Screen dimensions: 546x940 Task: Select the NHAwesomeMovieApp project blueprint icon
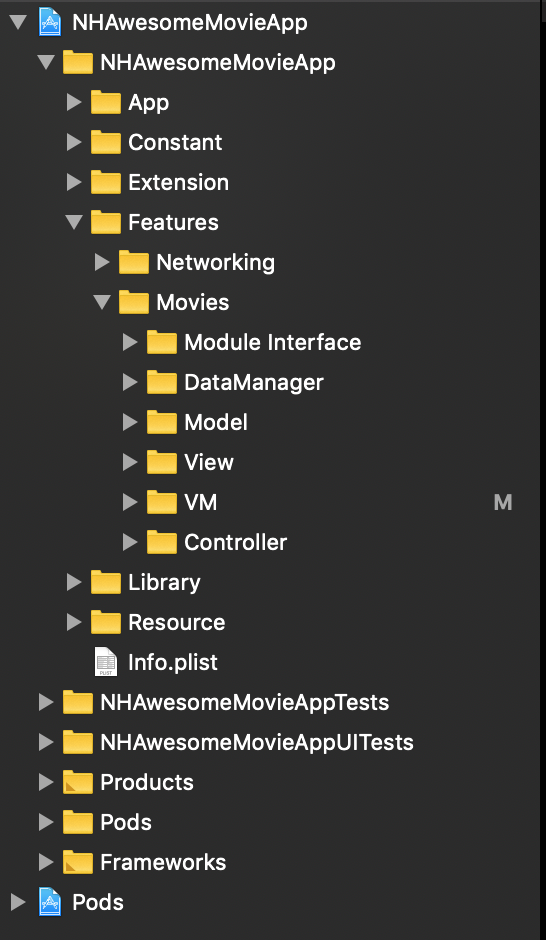point(50,22)
